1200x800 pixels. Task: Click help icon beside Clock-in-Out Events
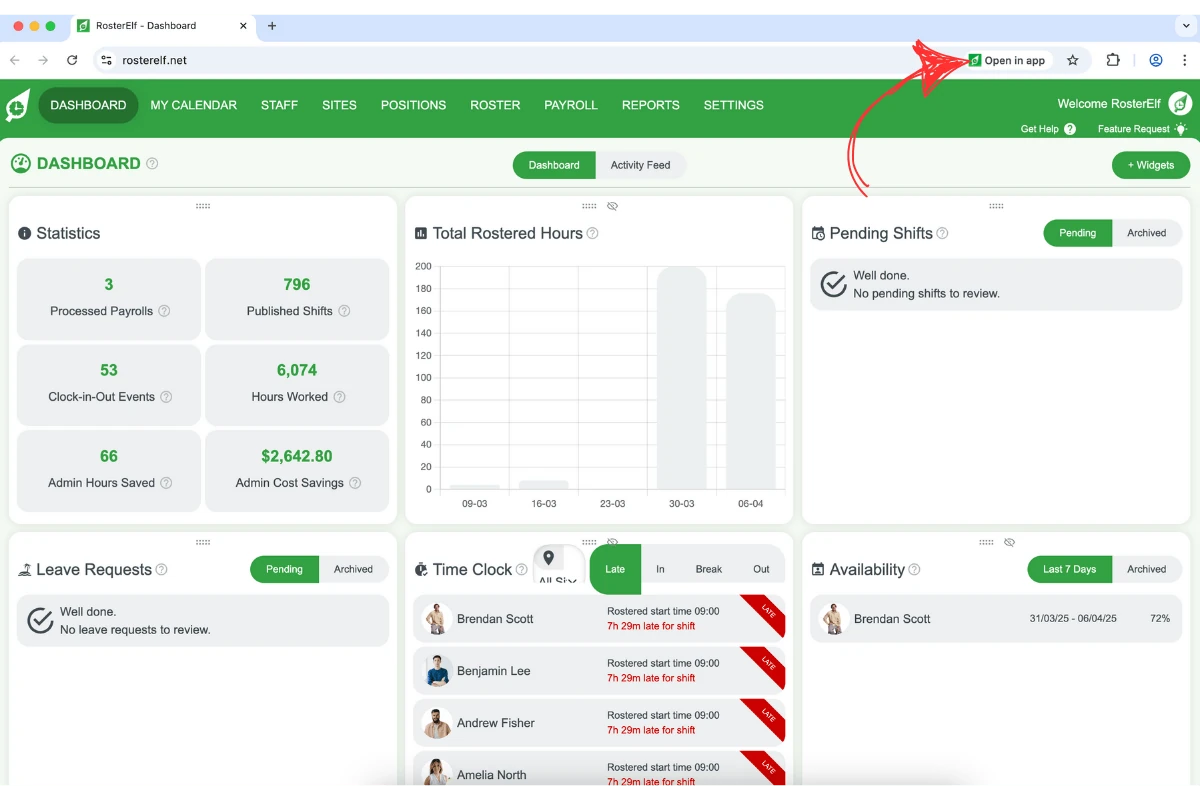(x=166, y=397)
